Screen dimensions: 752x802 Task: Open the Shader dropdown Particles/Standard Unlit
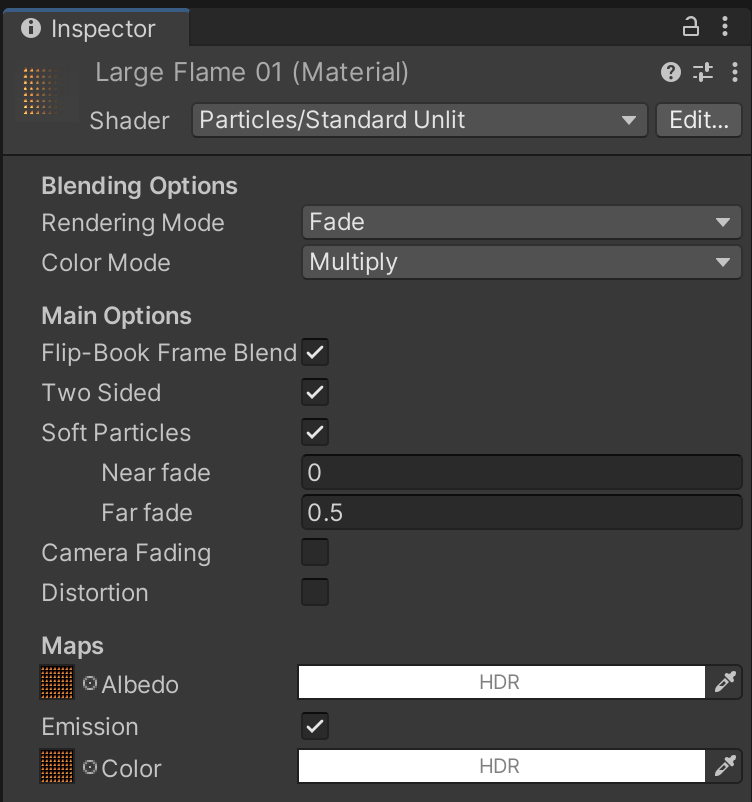pos(419,120)
